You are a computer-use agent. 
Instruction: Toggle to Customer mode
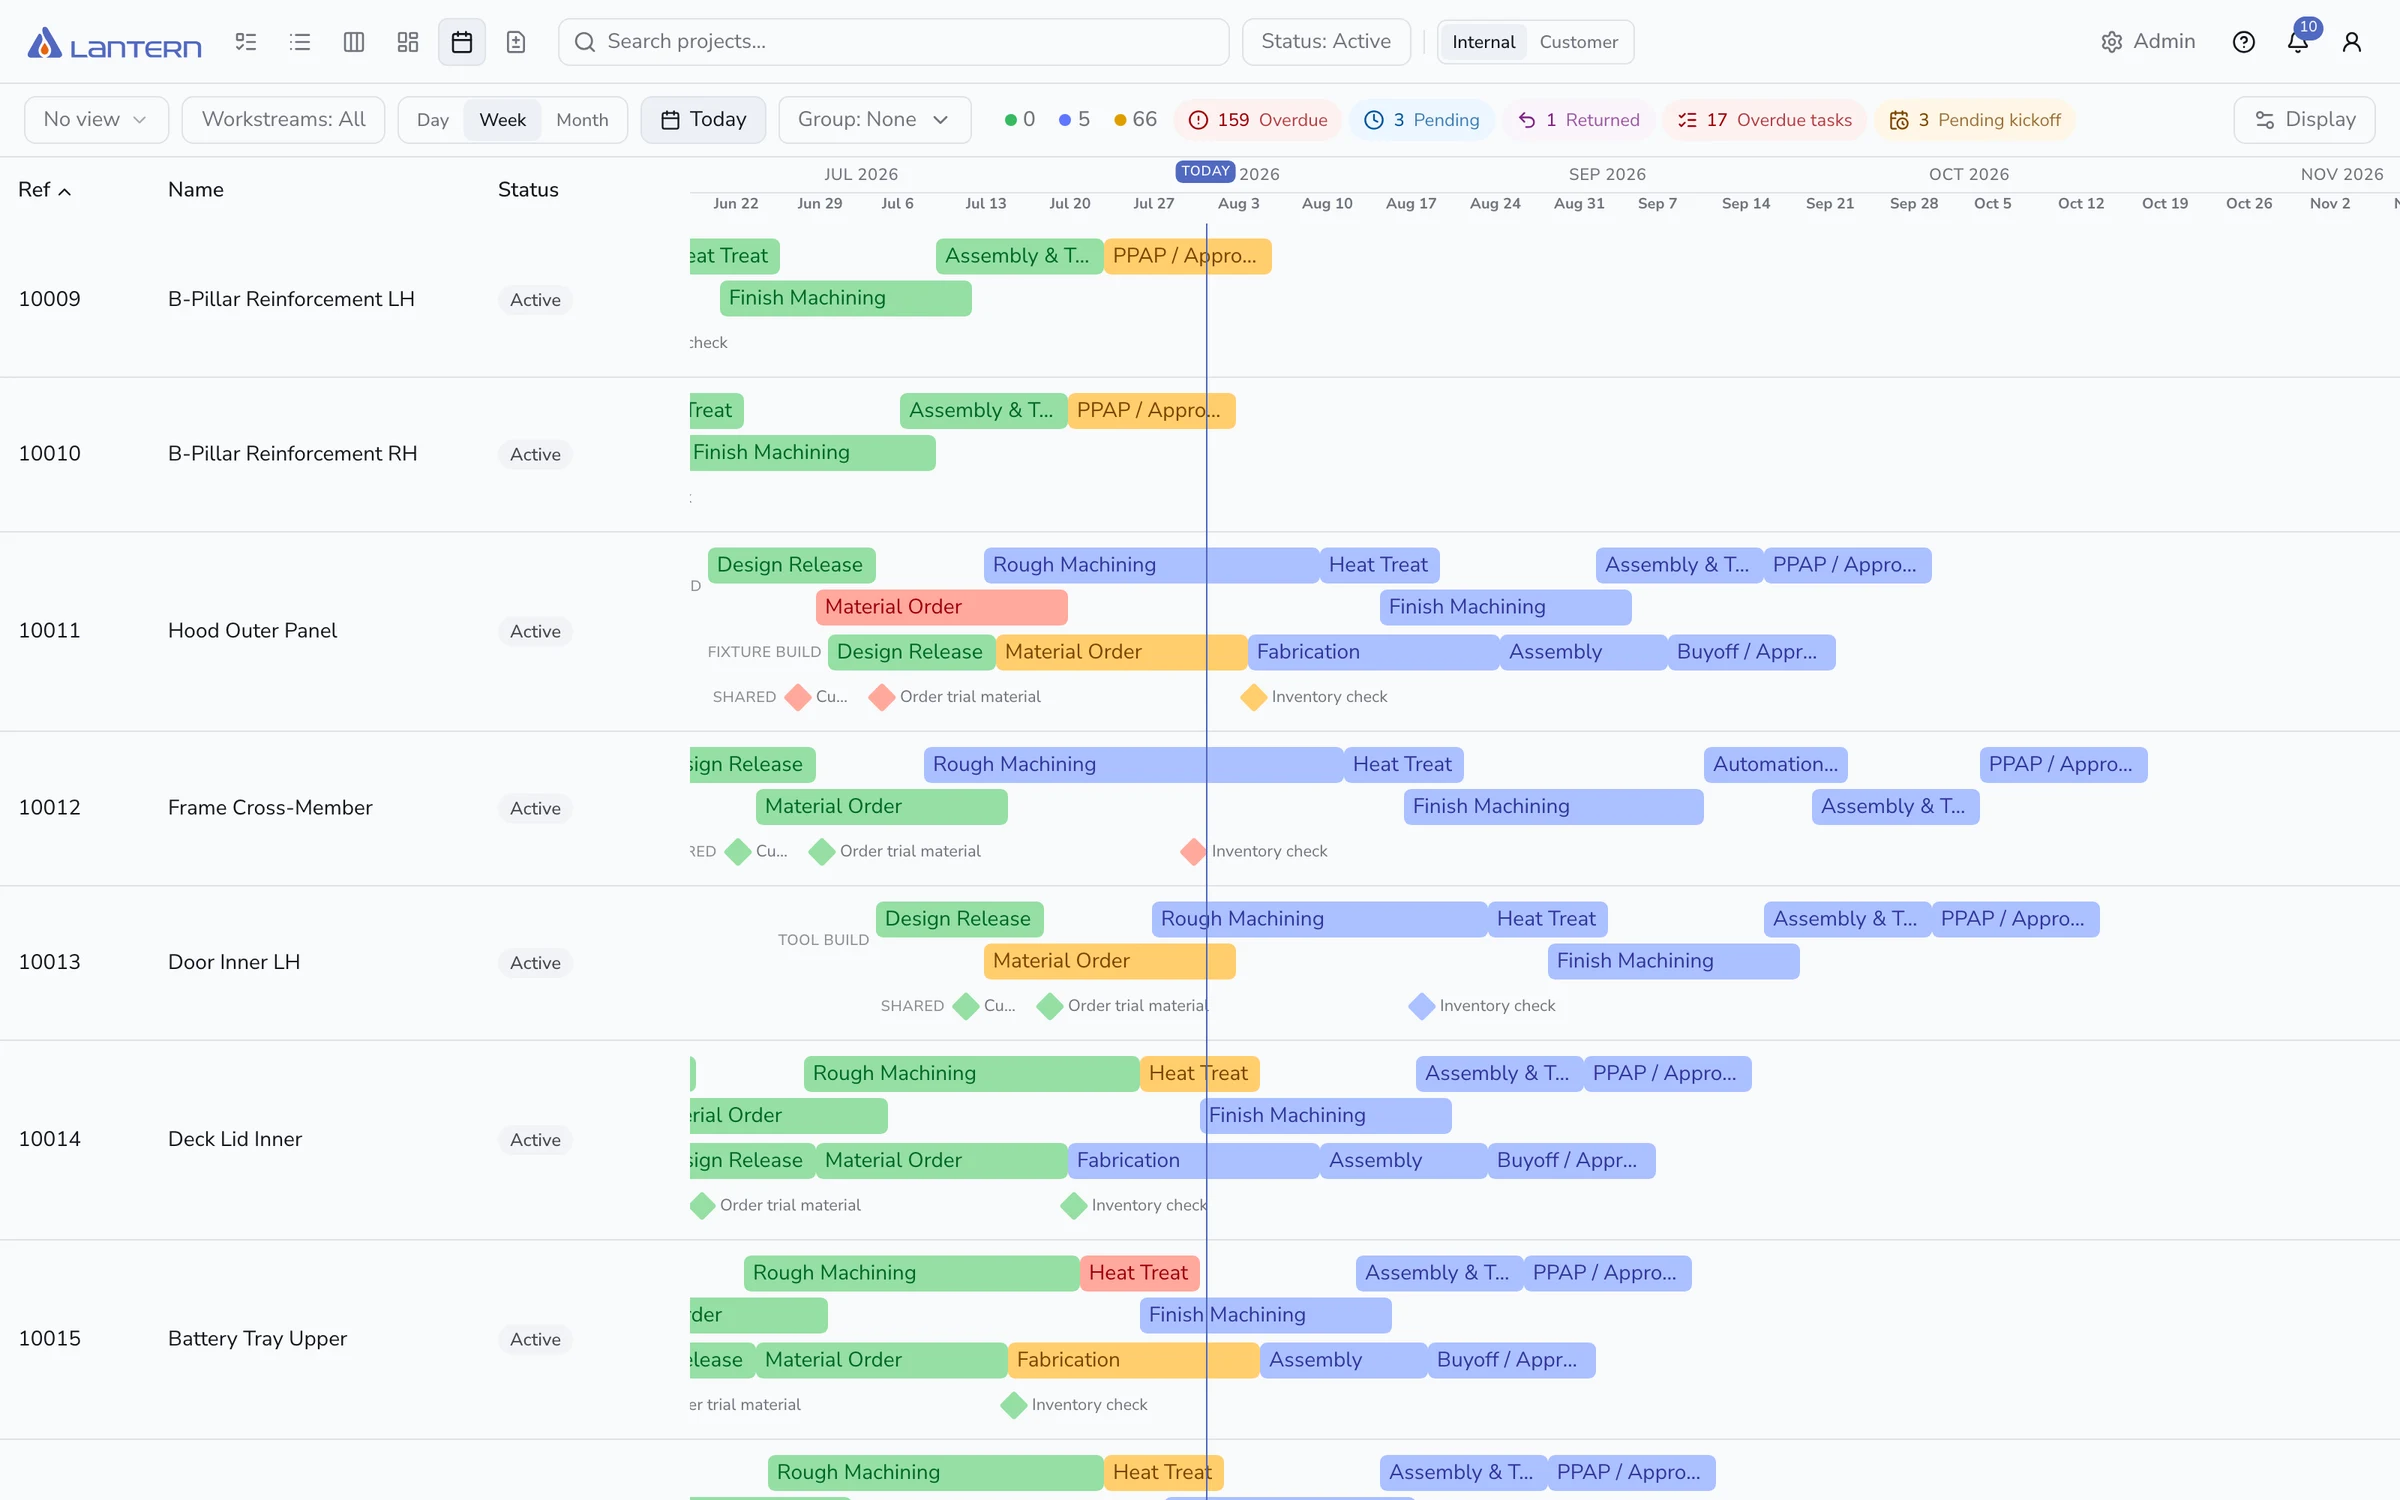pos(1578,42)
